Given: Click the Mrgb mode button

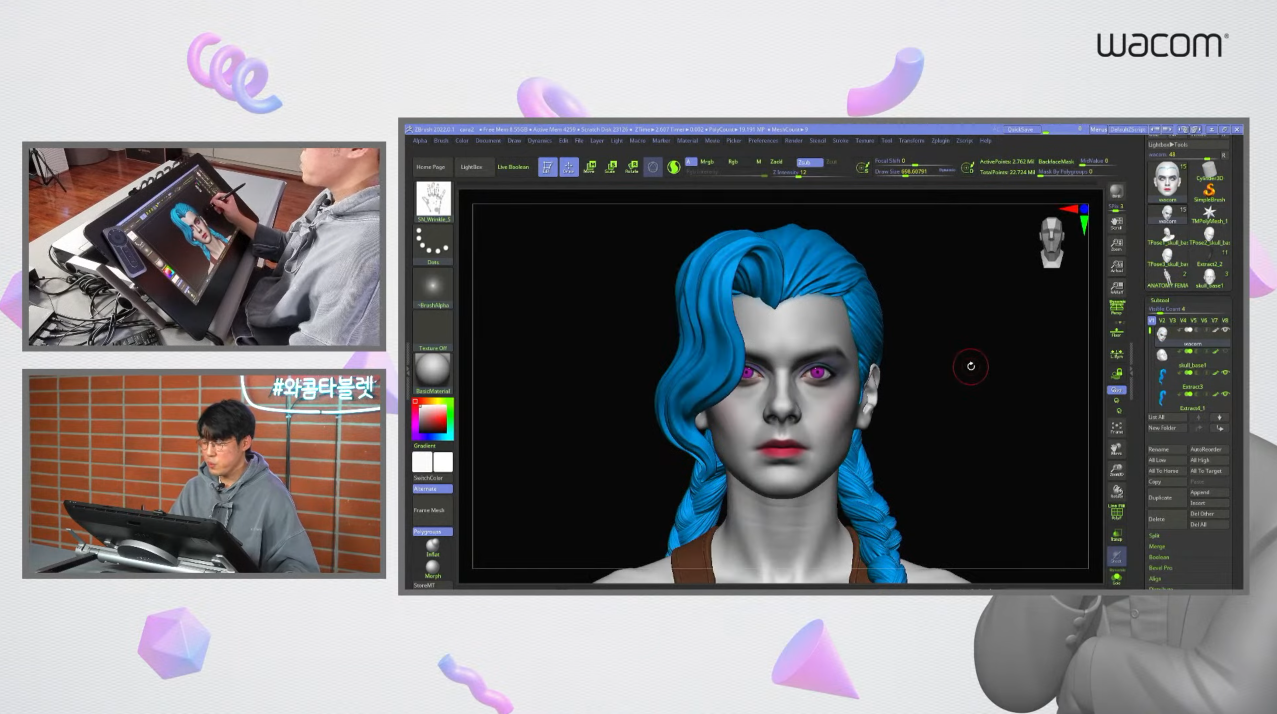Looking at the screenshot, I should tap(707, 161).
